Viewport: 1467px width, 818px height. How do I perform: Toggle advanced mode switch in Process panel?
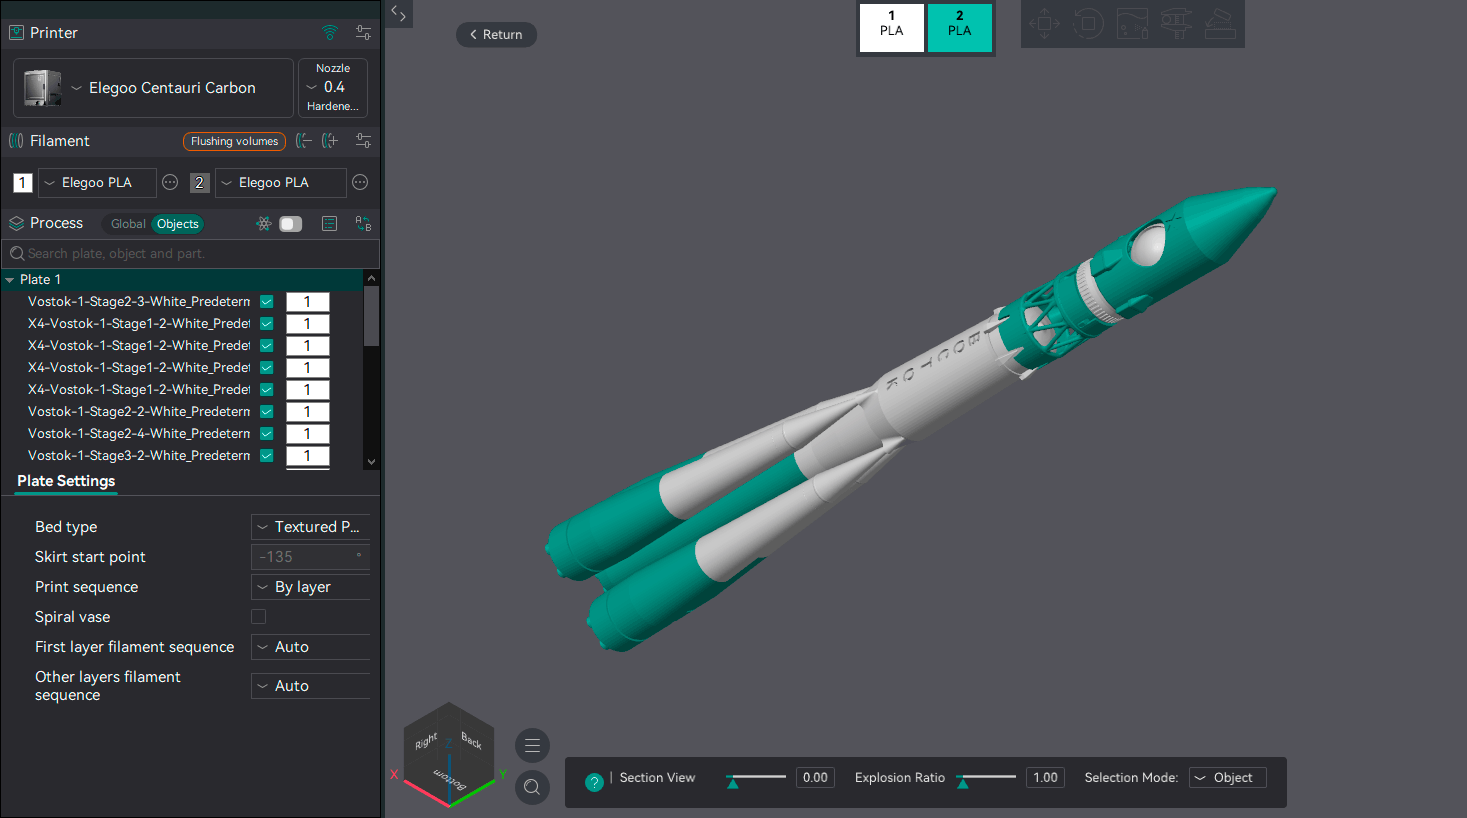coord(290,223)
